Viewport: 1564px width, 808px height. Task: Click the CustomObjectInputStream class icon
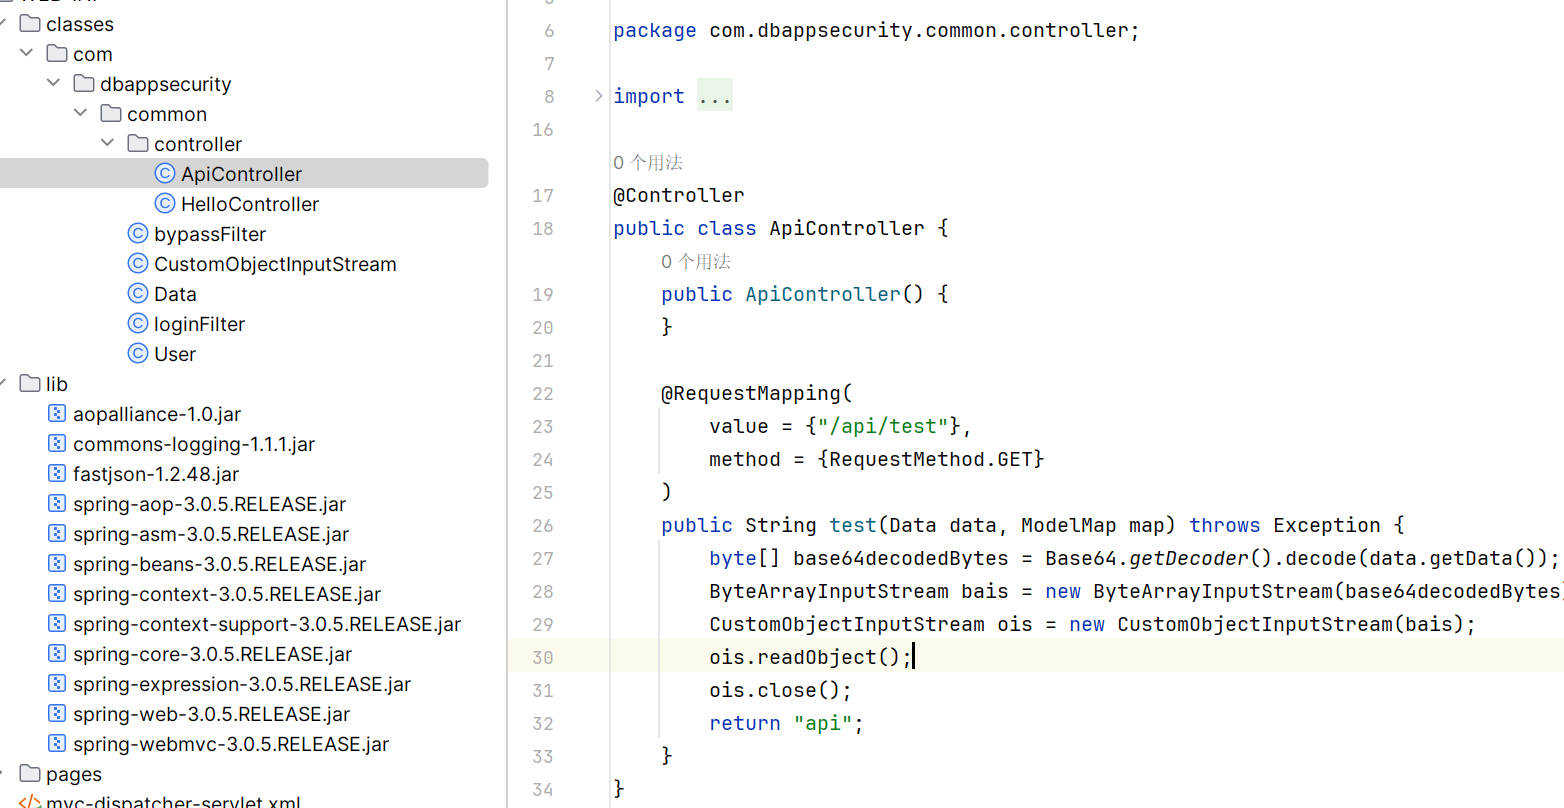138,264
